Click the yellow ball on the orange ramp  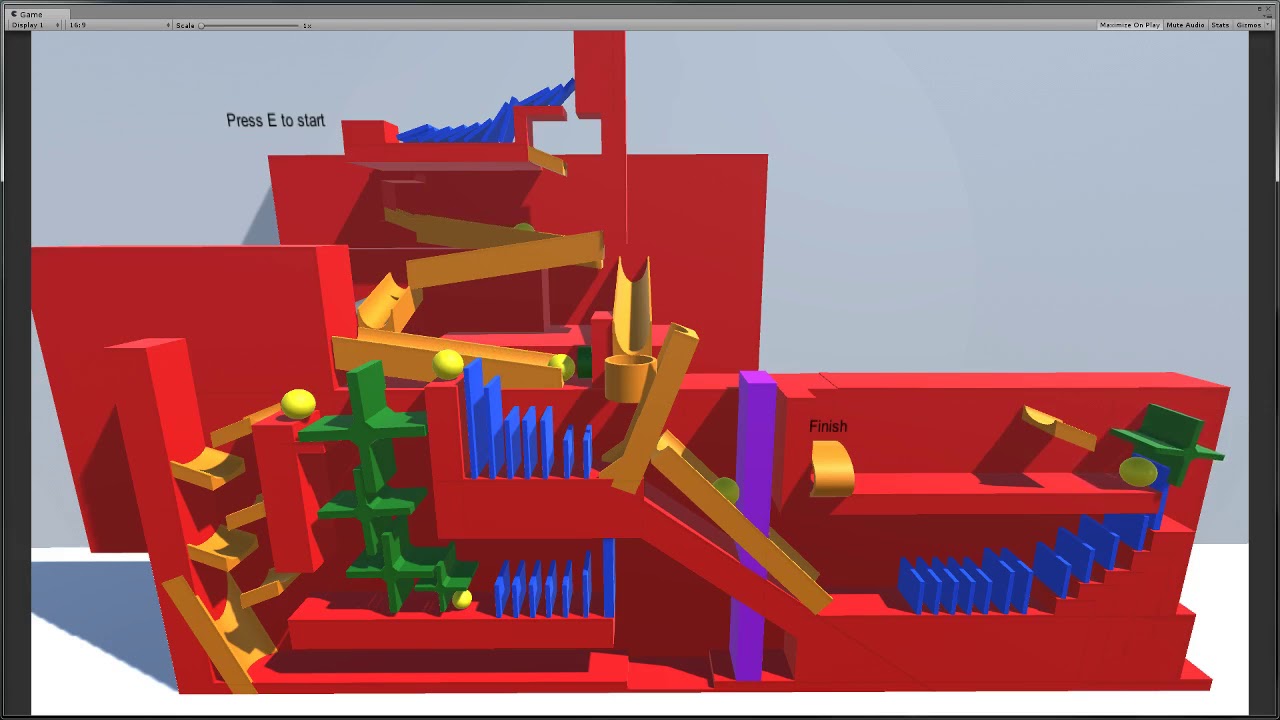448,363
